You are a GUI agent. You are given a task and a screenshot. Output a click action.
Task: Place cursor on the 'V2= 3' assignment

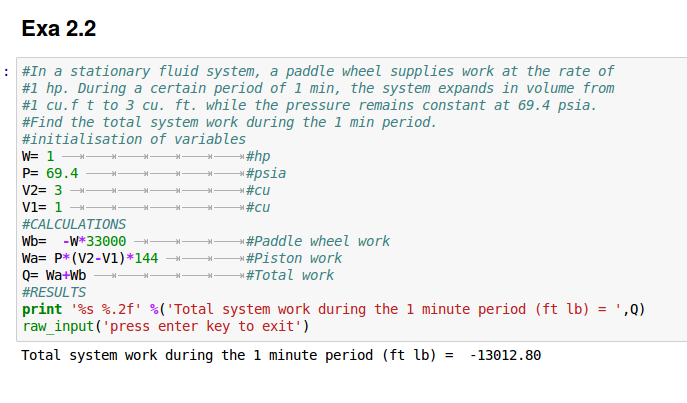pos(41,190)
